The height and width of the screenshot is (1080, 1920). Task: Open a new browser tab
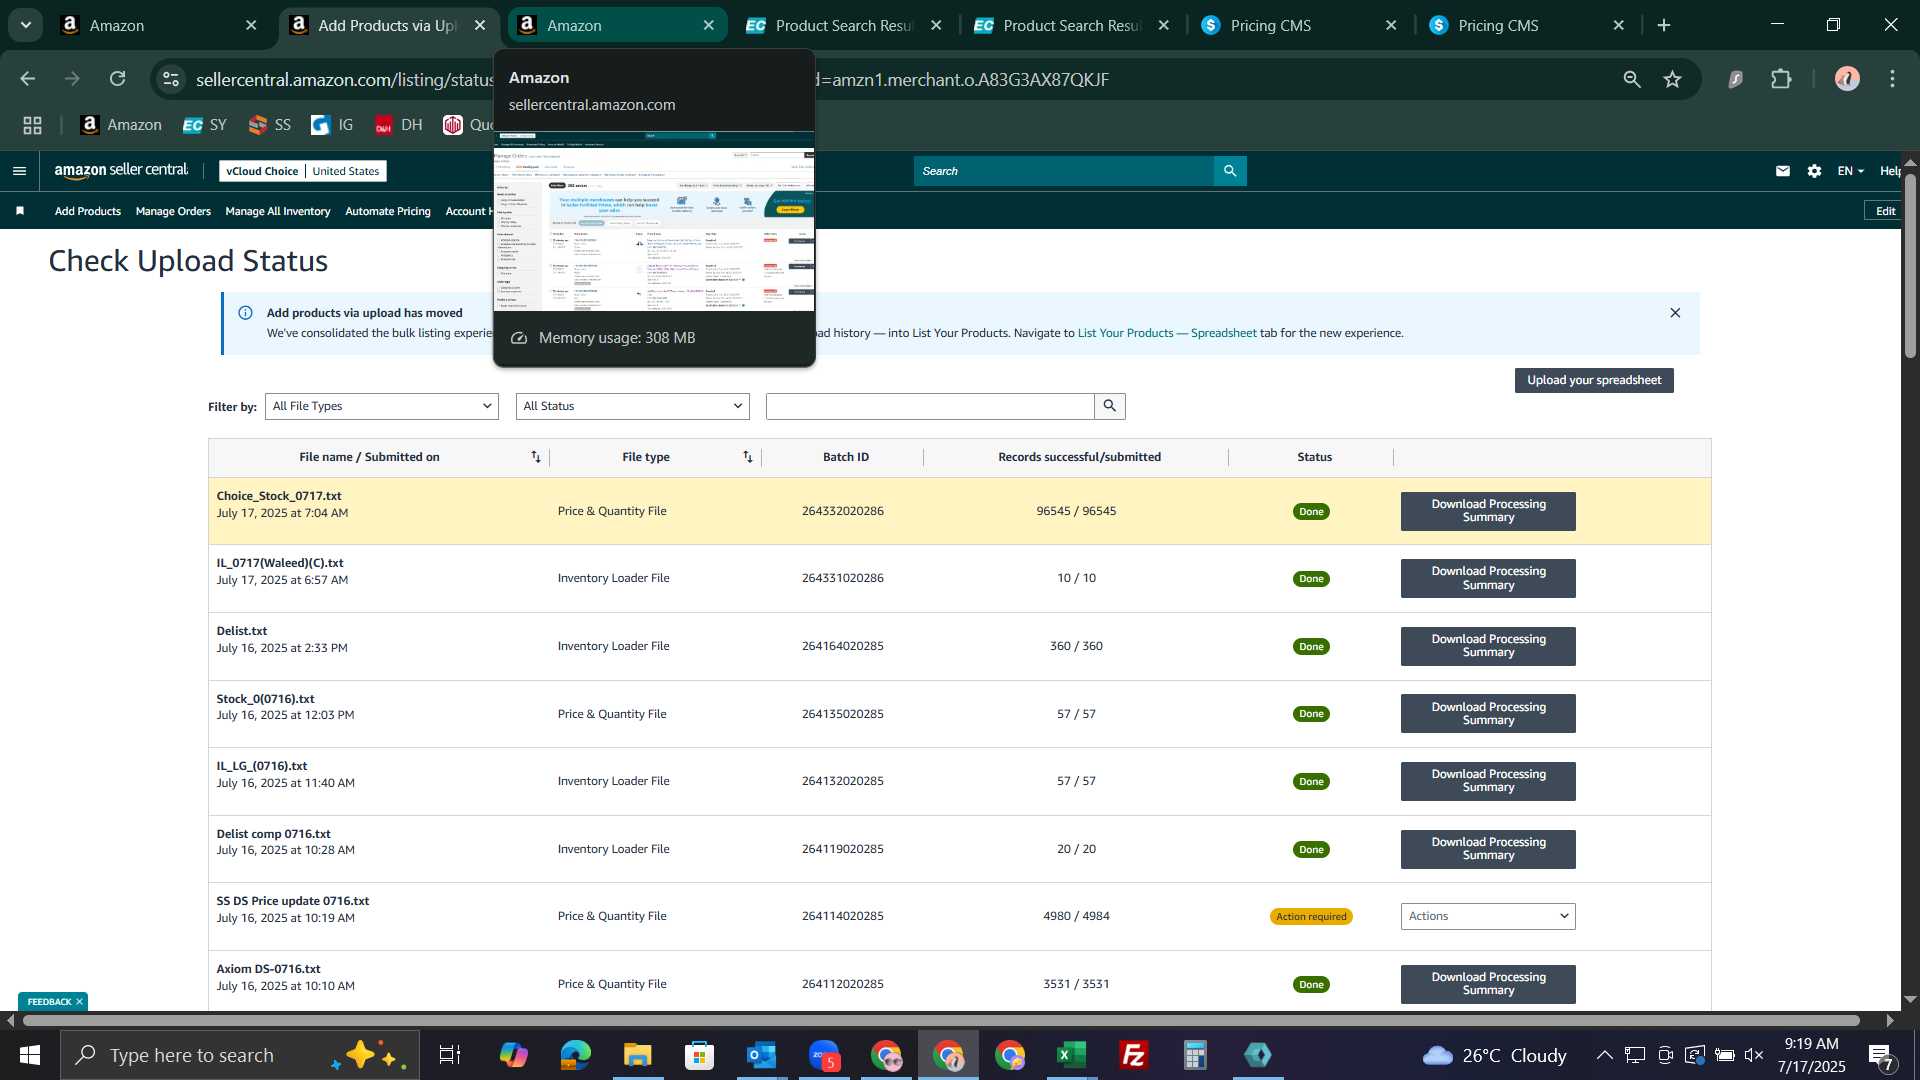click(1664, 25)
